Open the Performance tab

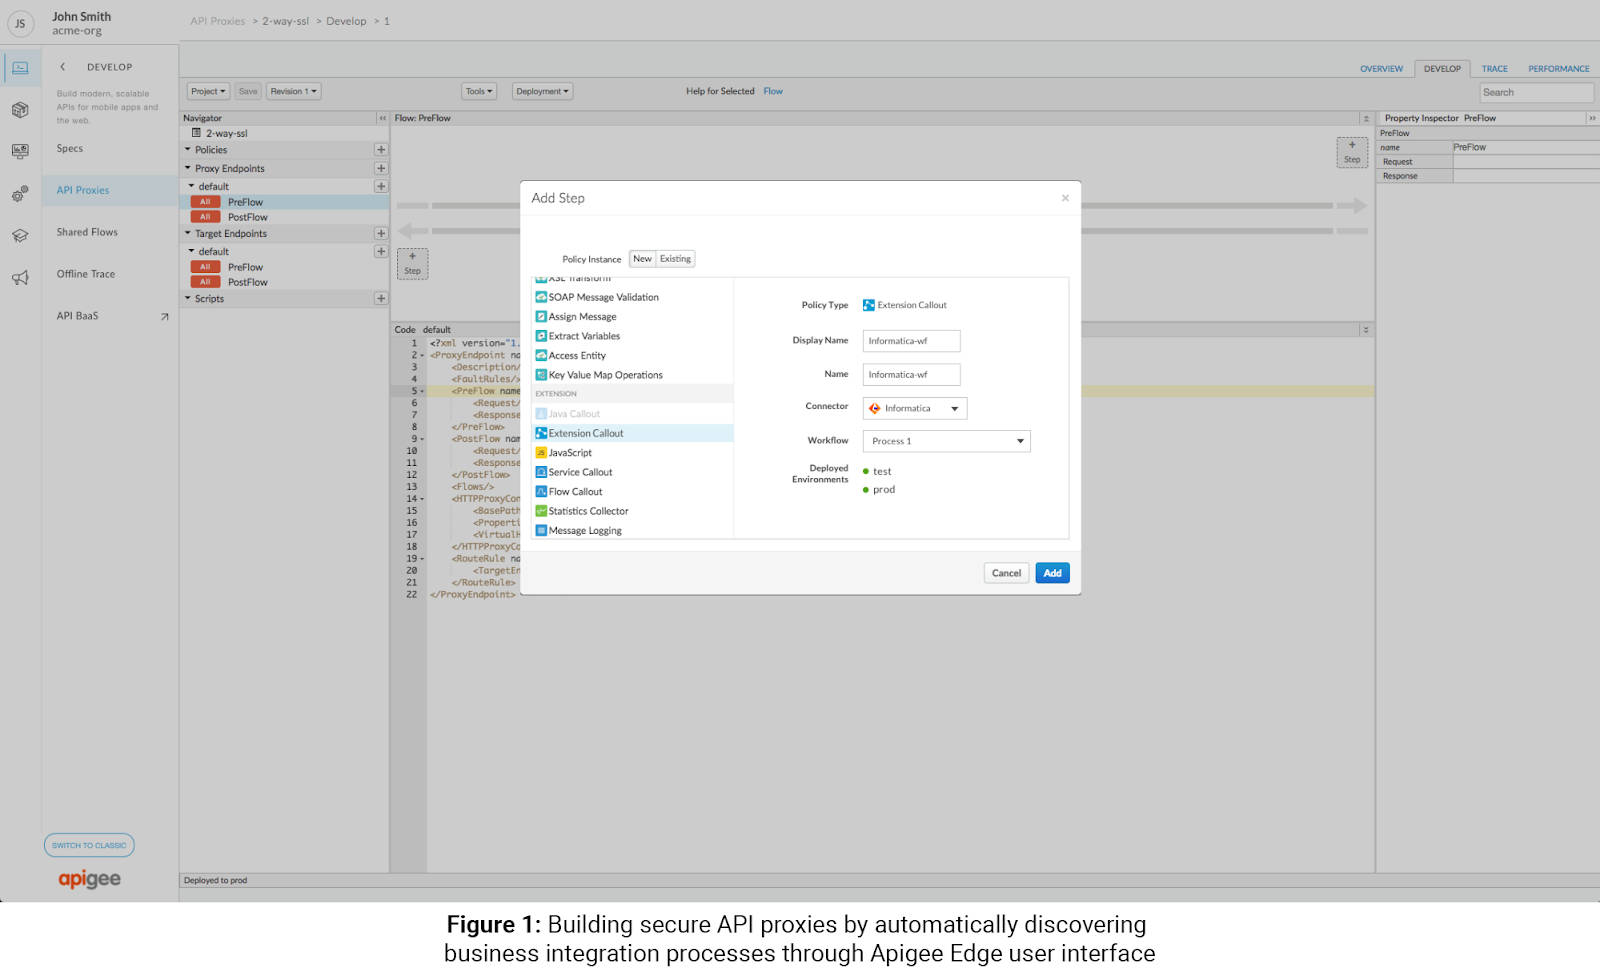(1558, 69)
